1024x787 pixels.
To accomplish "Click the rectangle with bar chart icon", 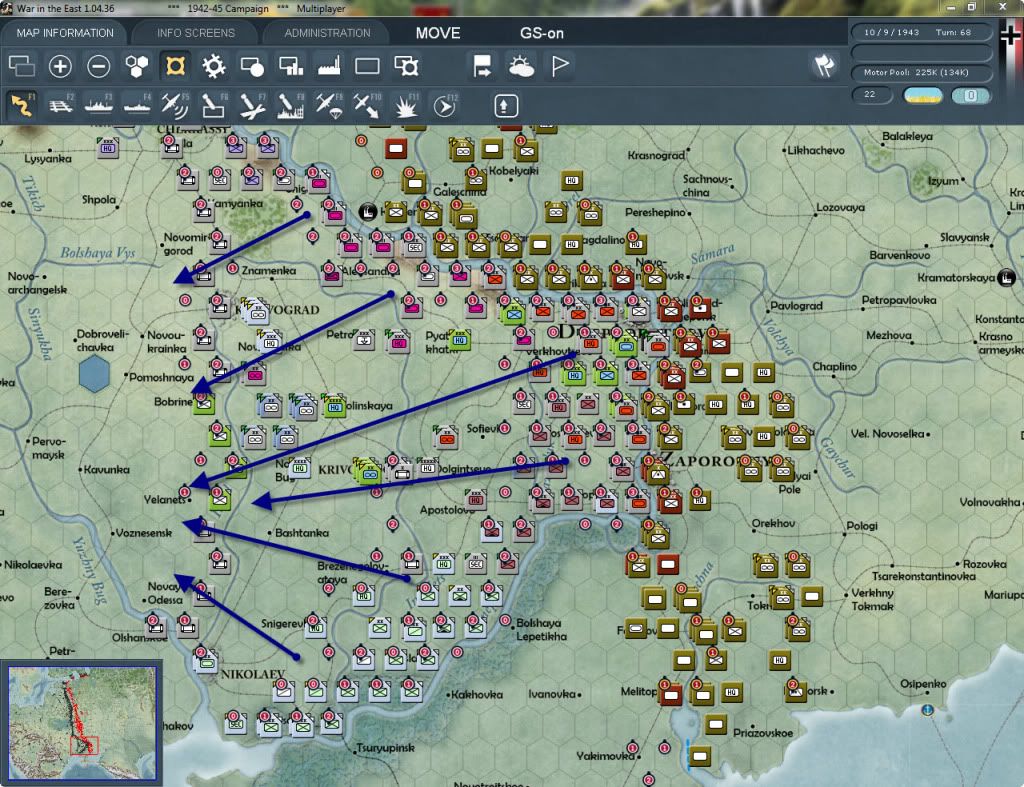I will (x=291, y=66).
